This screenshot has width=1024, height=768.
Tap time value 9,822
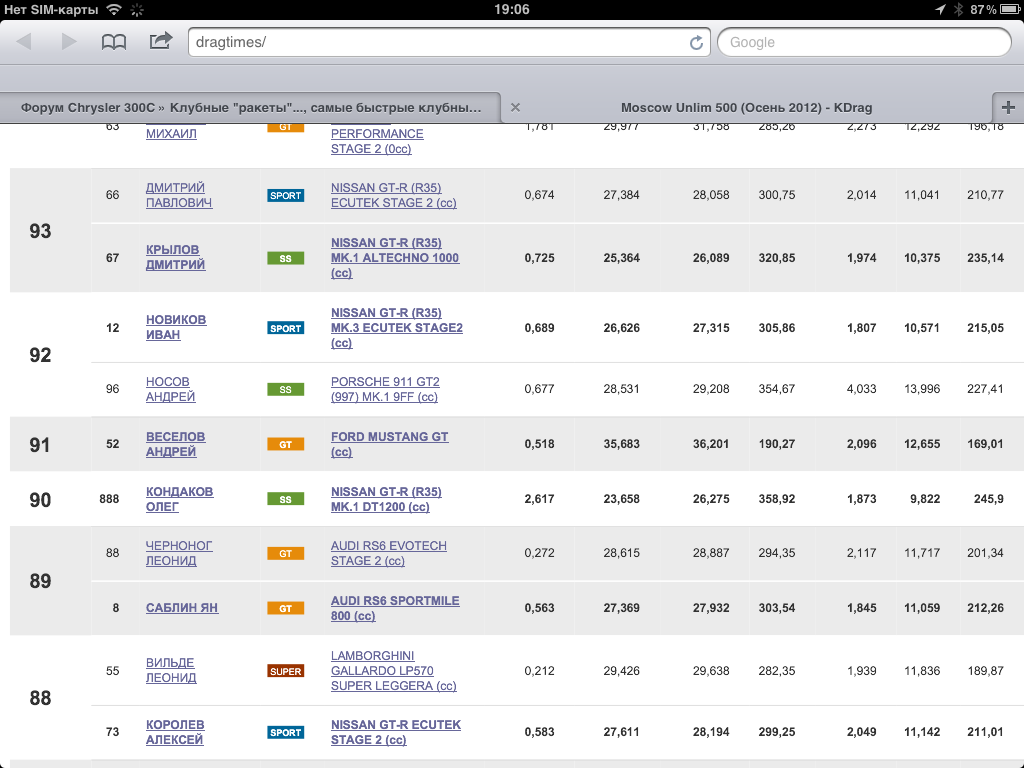(925, 499)
